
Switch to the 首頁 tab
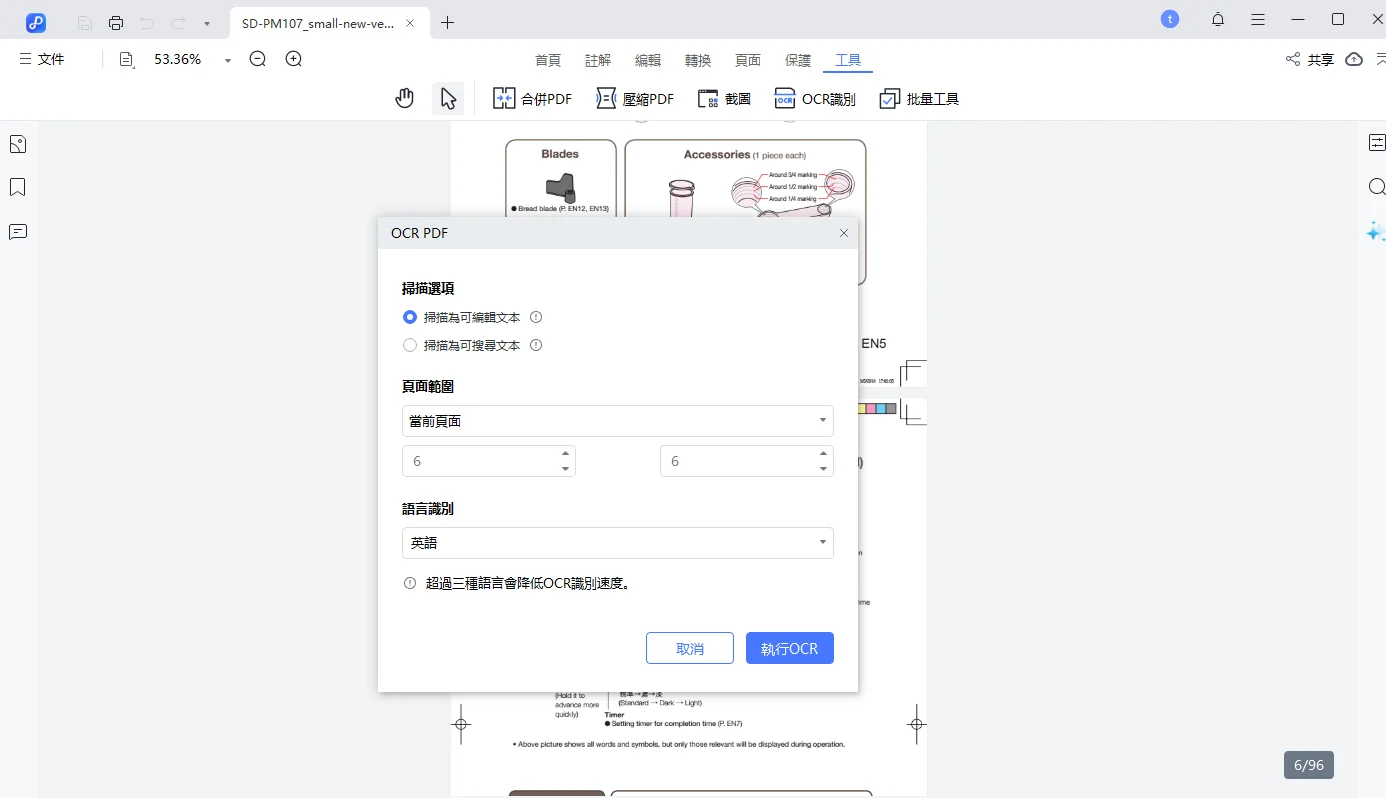548,60
